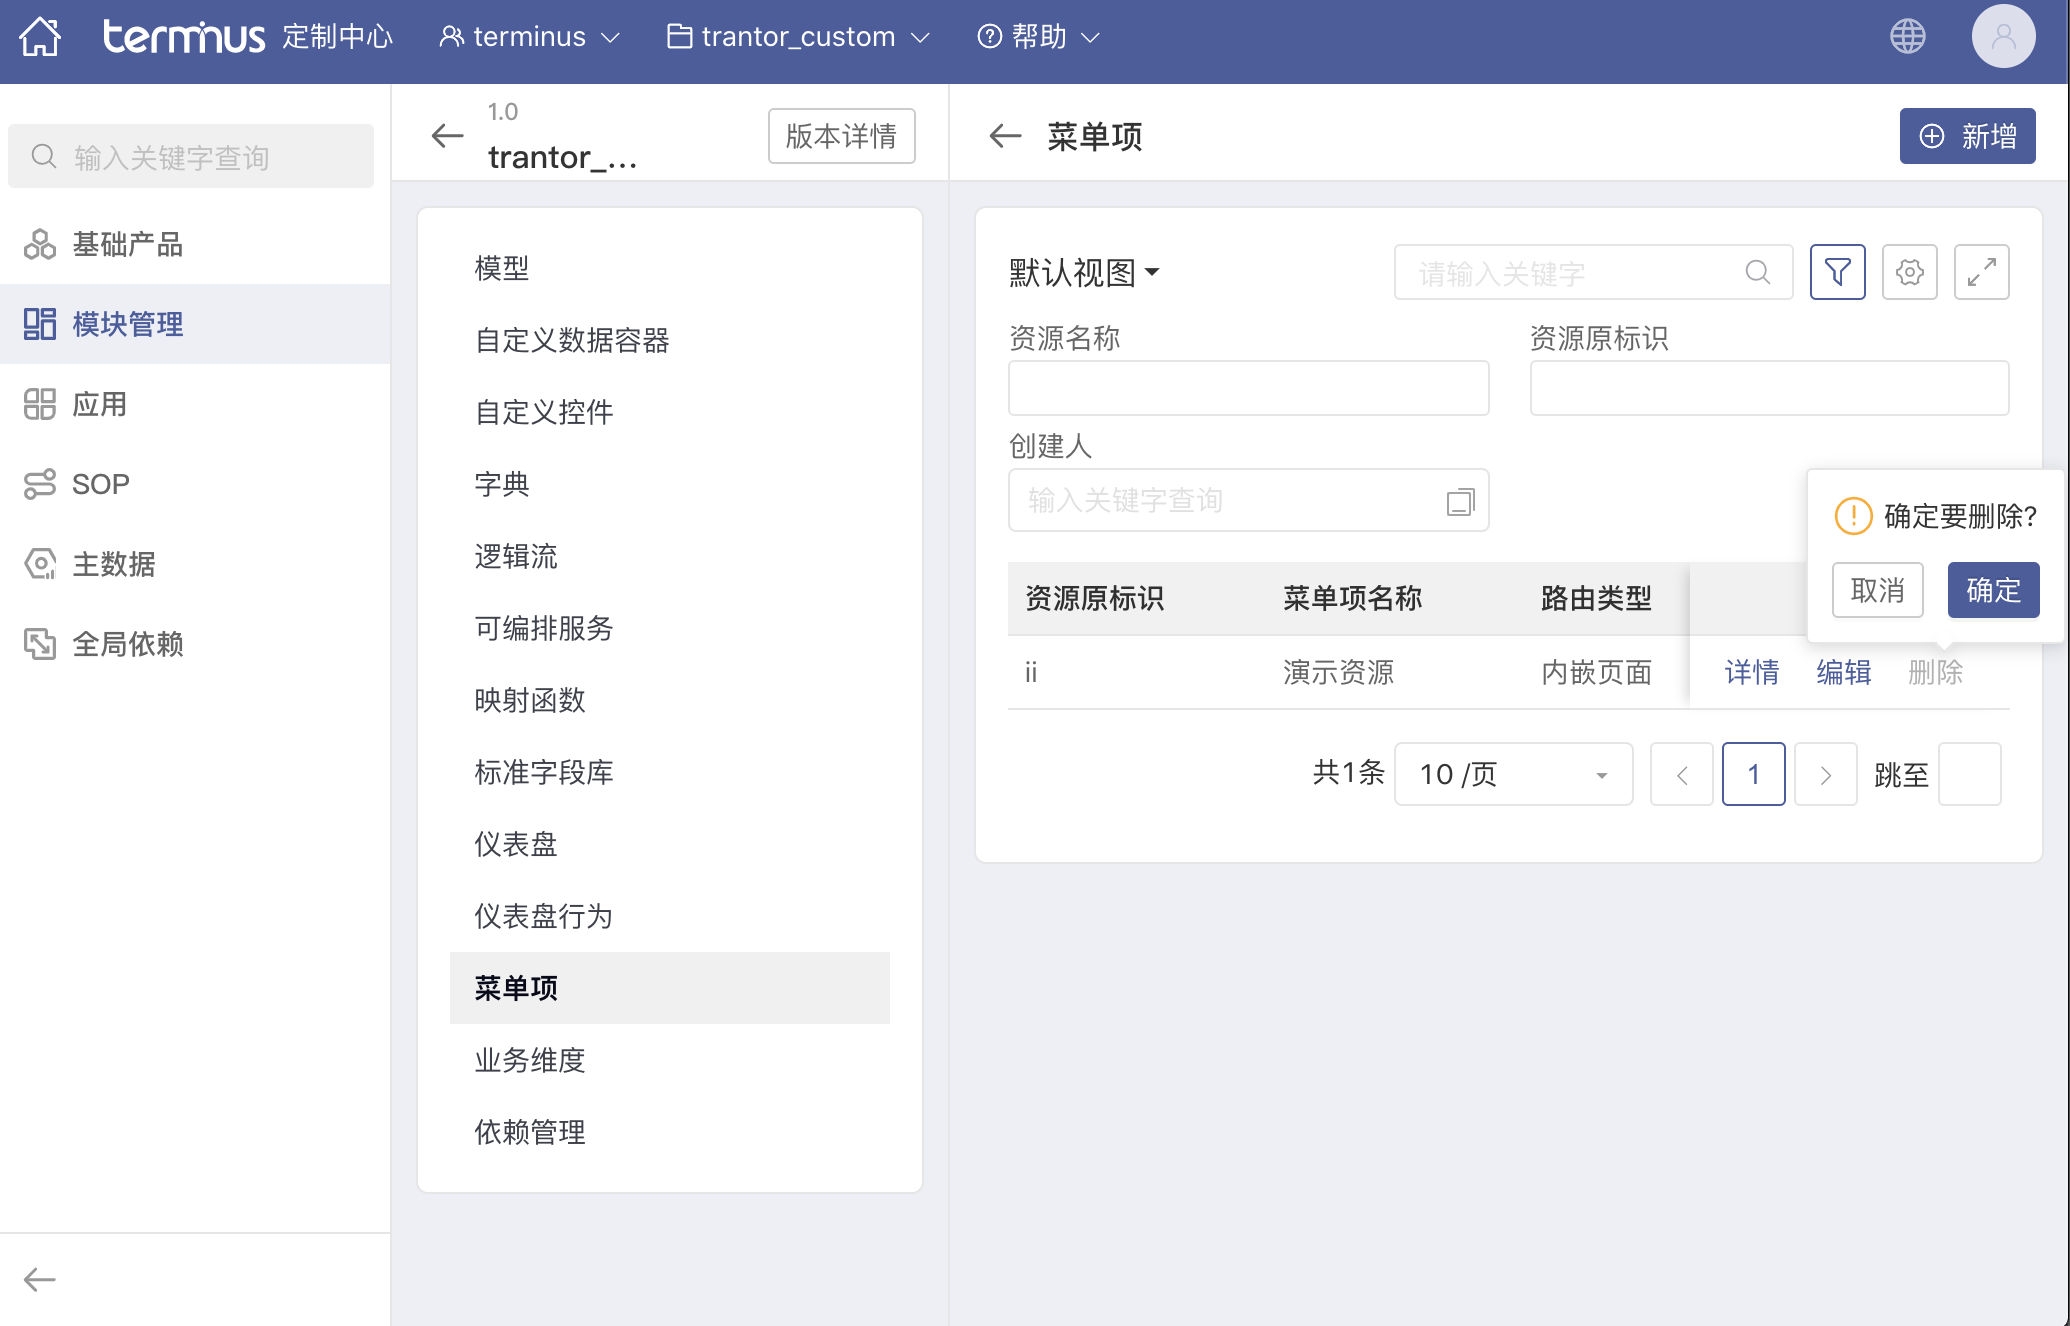Click the search magnifier in keyword box
Image resolution: width=2070 pixels, height=1326 pixels.
click(x=1757, y=272)
